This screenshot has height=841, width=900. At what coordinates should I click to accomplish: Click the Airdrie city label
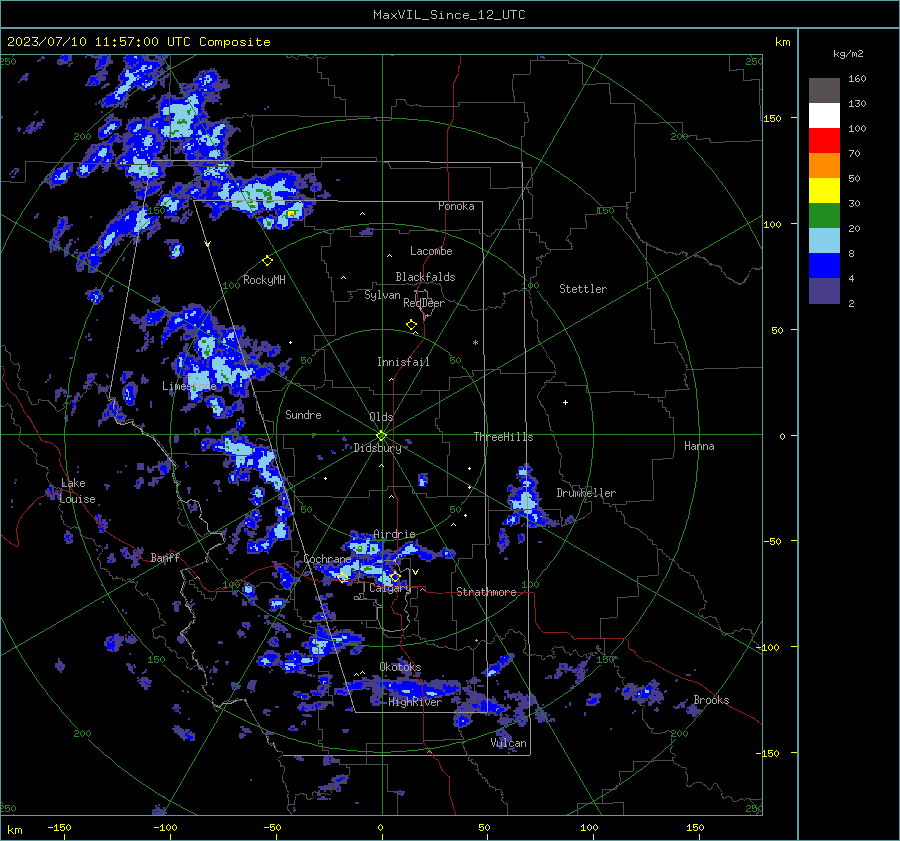pos(394,534)
